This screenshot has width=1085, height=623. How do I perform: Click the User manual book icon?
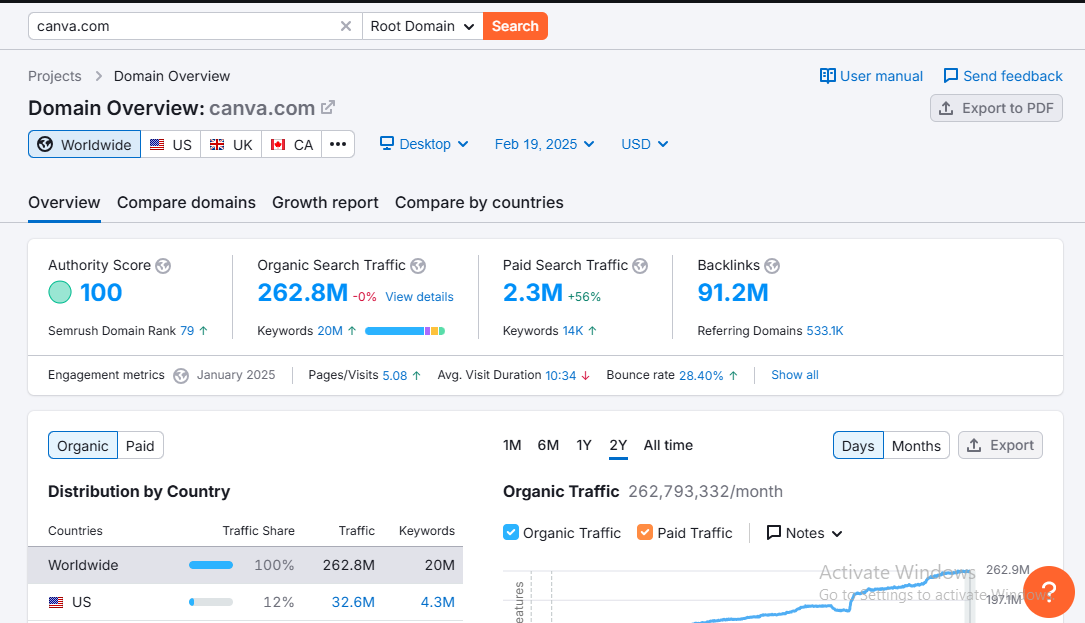(827, 76)
